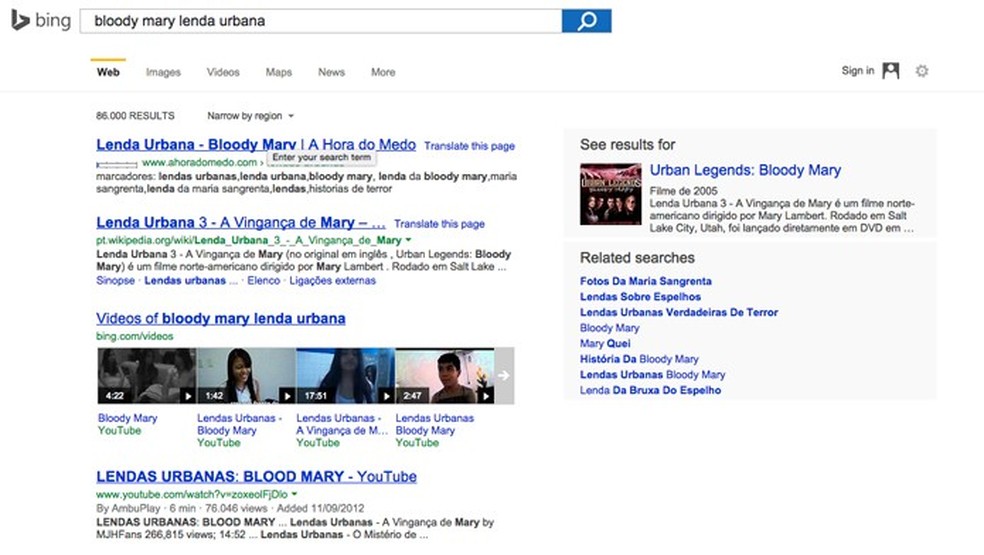Click the blue magnifier search button
This screenshot has height=555, width=984.
586,21
